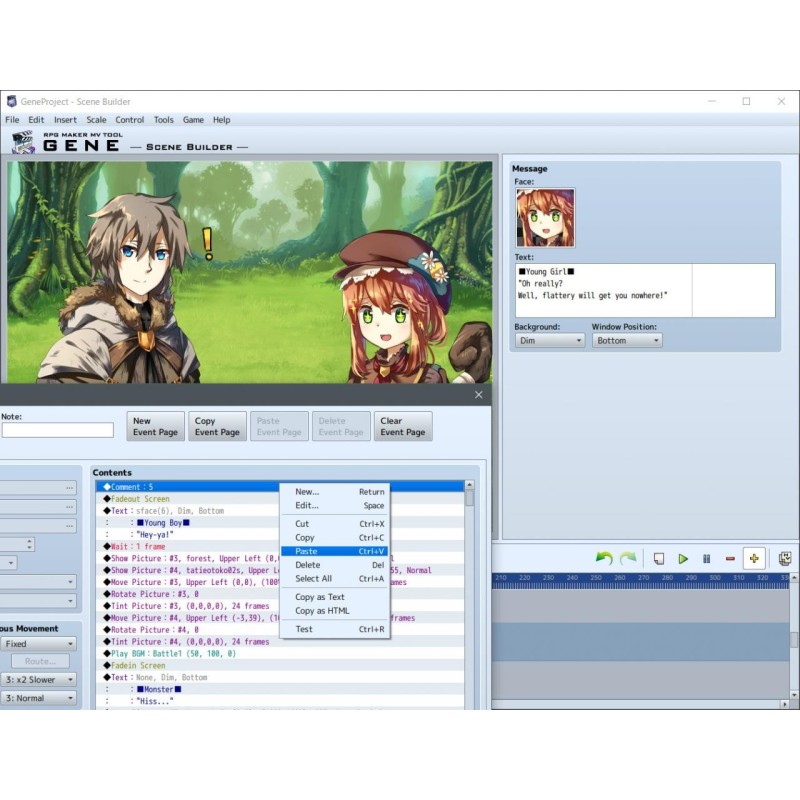Expand the Window Position dropdown
The image size is (800, 800).
[x=626, y=340]
